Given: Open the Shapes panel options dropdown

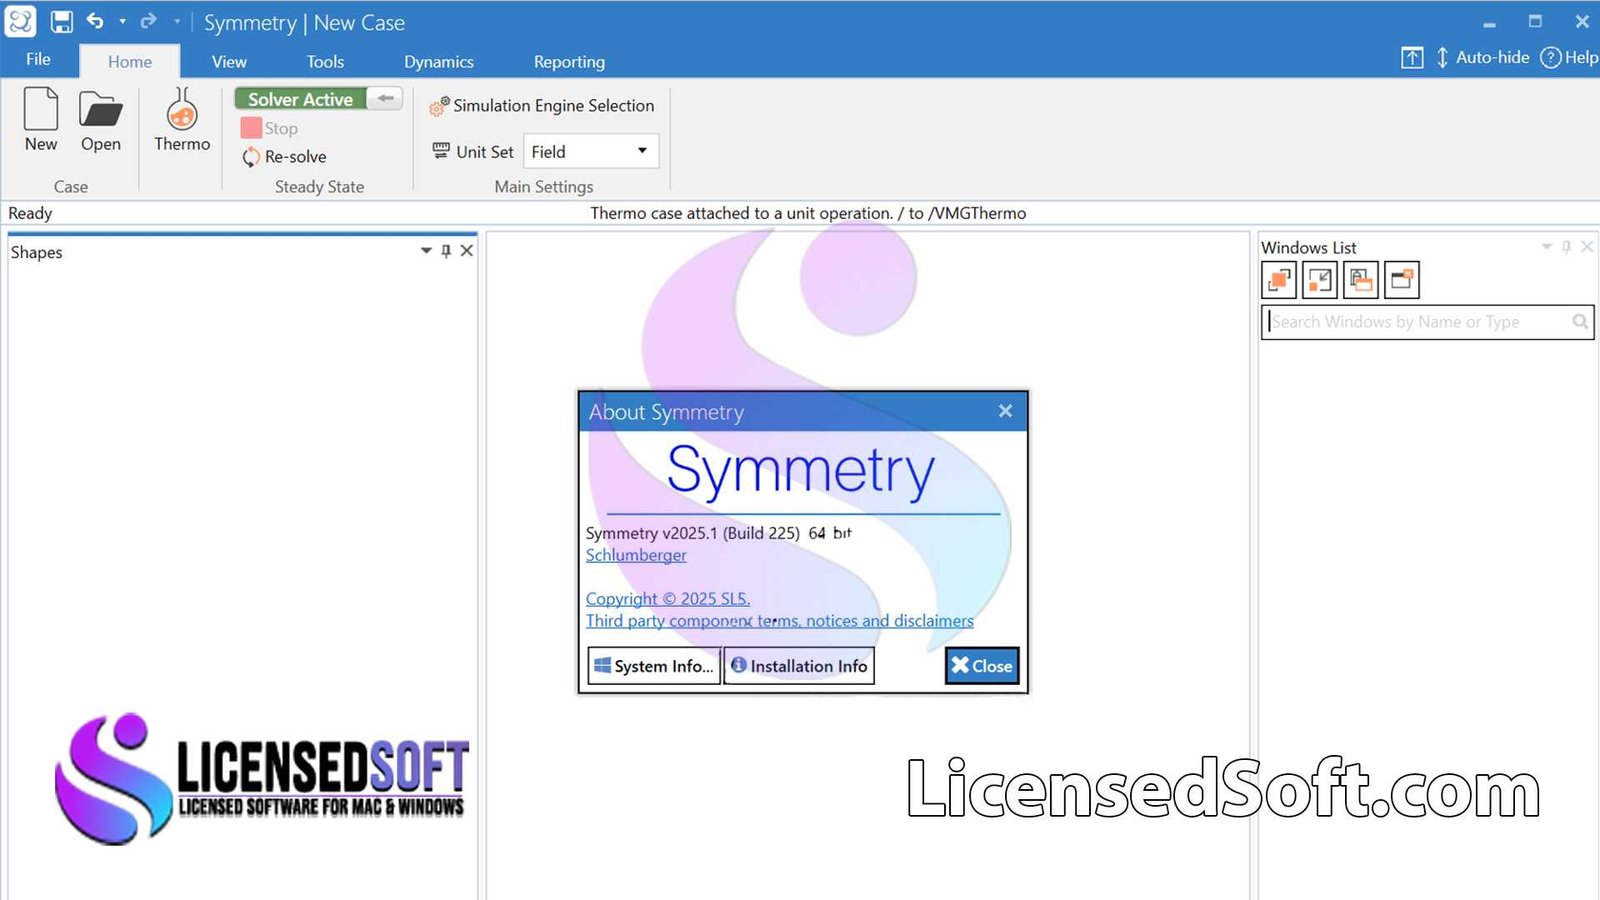Looking at the screenshot, I should click(426, 251).
